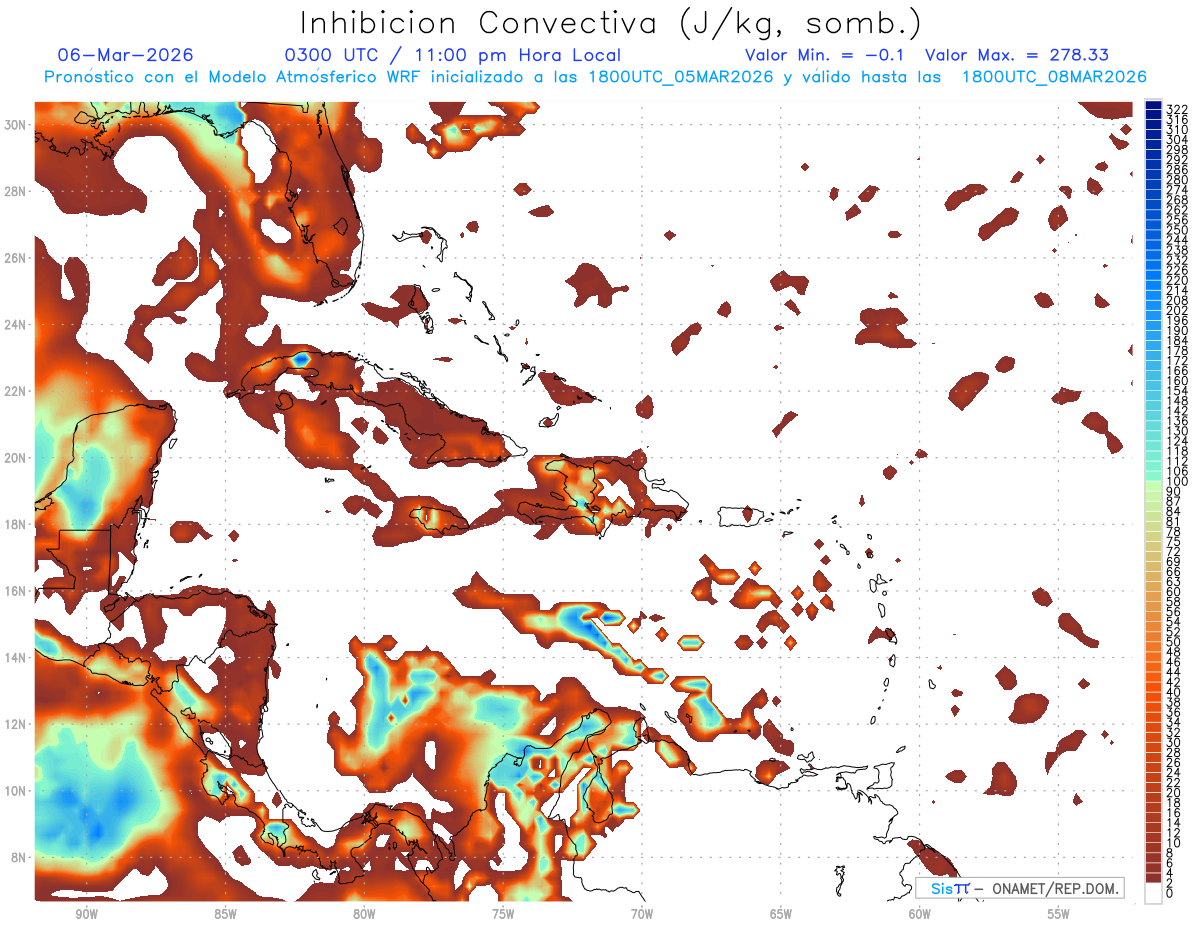Image resolution: width=1200 pixels, height=927 pixels.
Task: Click the 'SisTT - ONAMET/REP.DOM.' credit box
Action: [x=1020, y=888]
